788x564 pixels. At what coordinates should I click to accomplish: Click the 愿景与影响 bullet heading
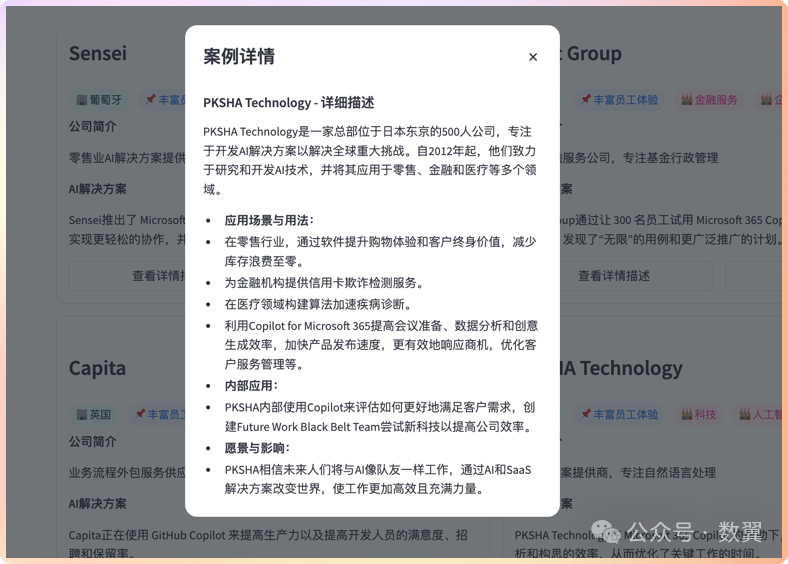tap(257, 448)
